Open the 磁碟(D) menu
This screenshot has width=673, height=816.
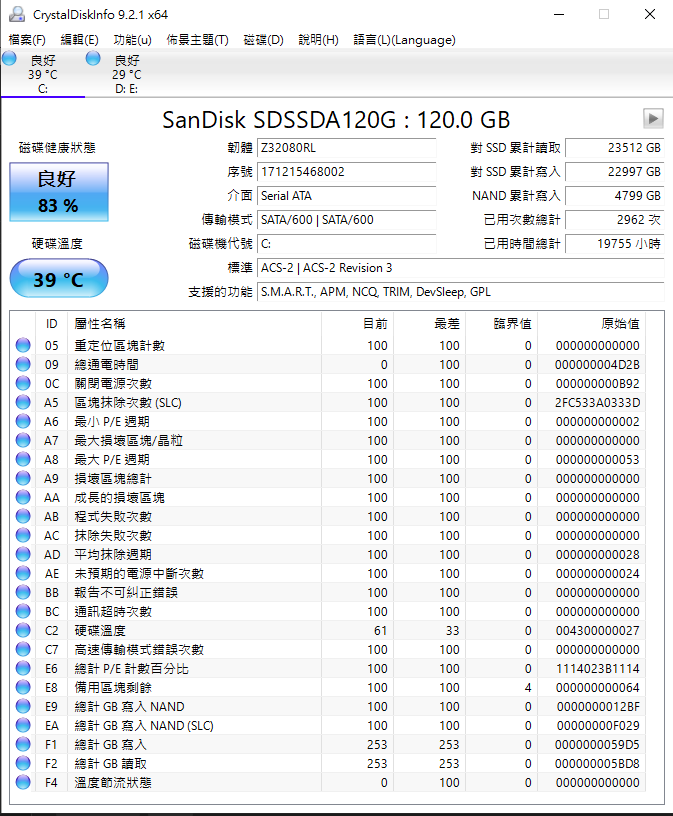pos(263,40)
